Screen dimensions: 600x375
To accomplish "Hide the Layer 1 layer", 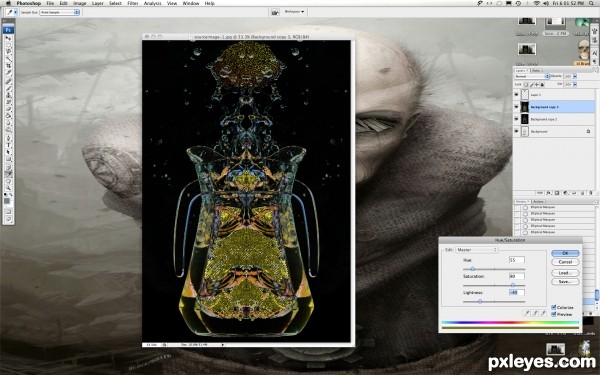I will pos(516,95).
